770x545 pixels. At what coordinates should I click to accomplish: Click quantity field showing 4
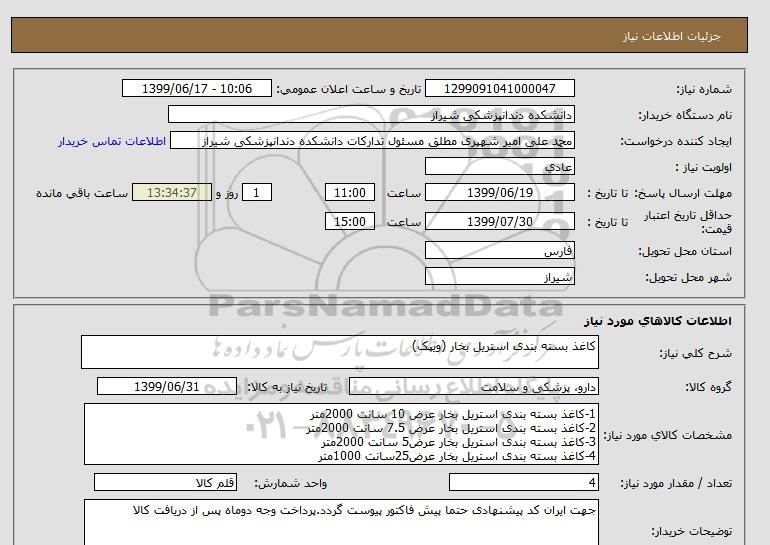click(523, 483)
